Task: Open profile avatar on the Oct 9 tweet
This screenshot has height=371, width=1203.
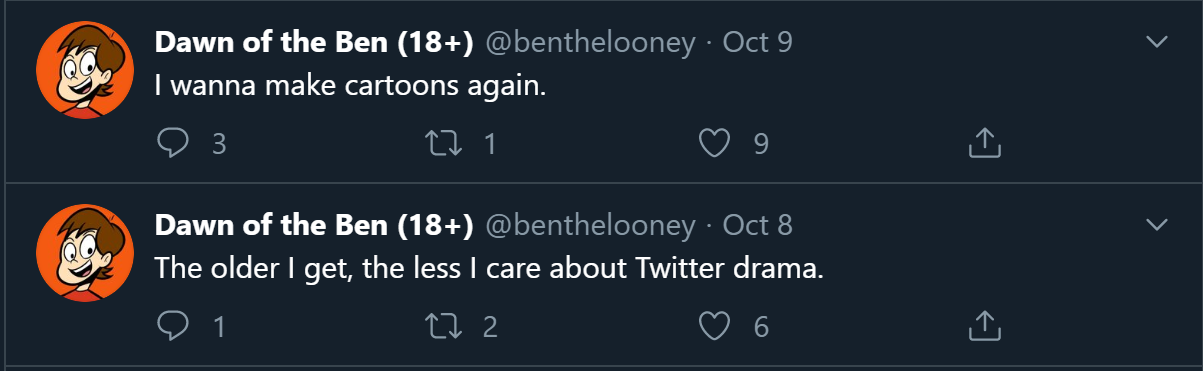Action: pyautogui.click(x=85, y=68)
